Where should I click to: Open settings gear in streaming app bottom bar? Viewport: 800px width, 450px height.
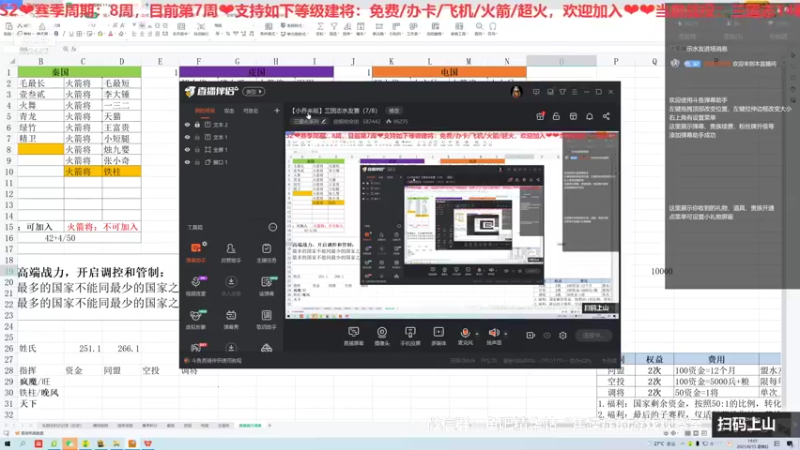(563, 335)
